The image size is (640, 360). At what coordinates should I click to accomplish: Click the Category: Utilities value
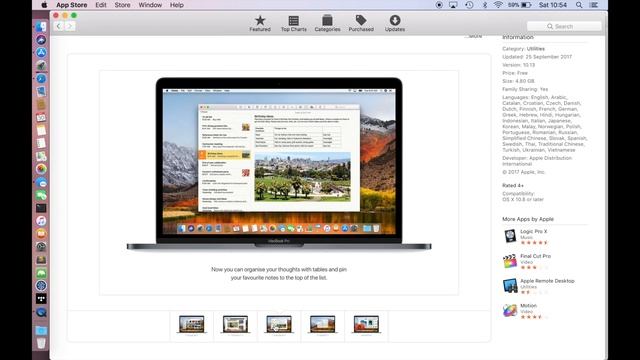point(536,49)
